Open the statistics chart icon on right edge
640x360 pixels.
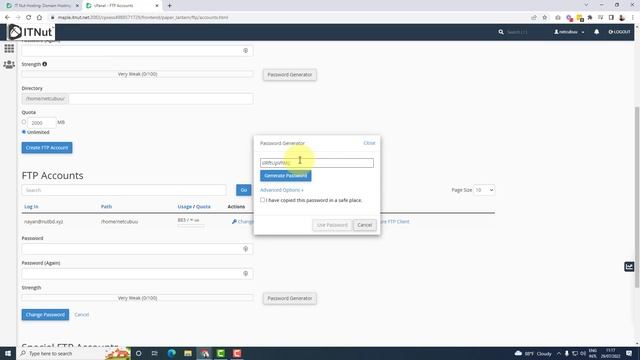tap(629, 267)
